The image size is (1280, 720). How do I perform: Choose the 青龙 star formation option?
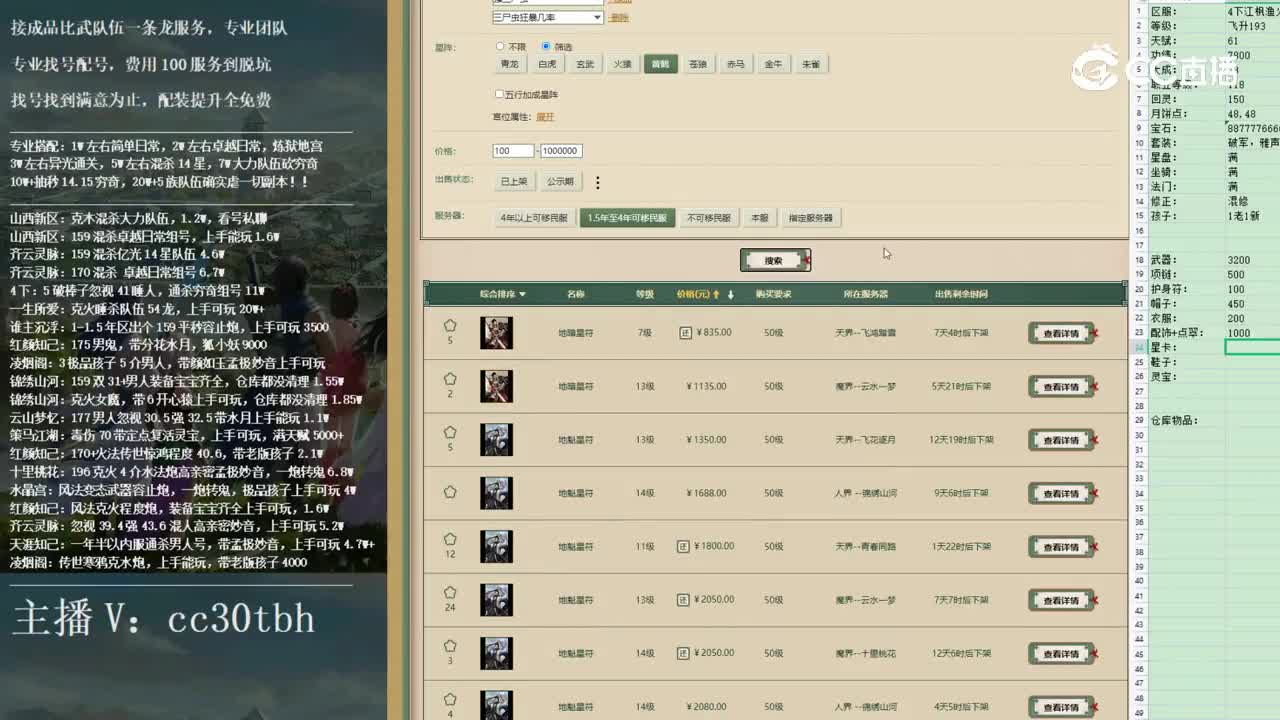tap(509, 64)
